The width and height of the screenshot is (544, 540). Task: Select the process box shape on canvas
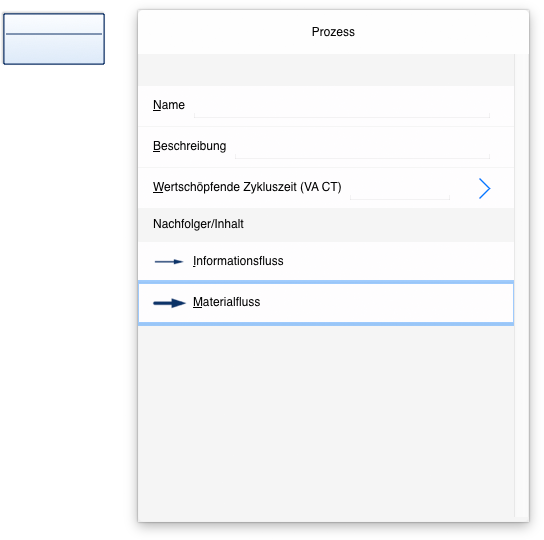tap(54, 39)
